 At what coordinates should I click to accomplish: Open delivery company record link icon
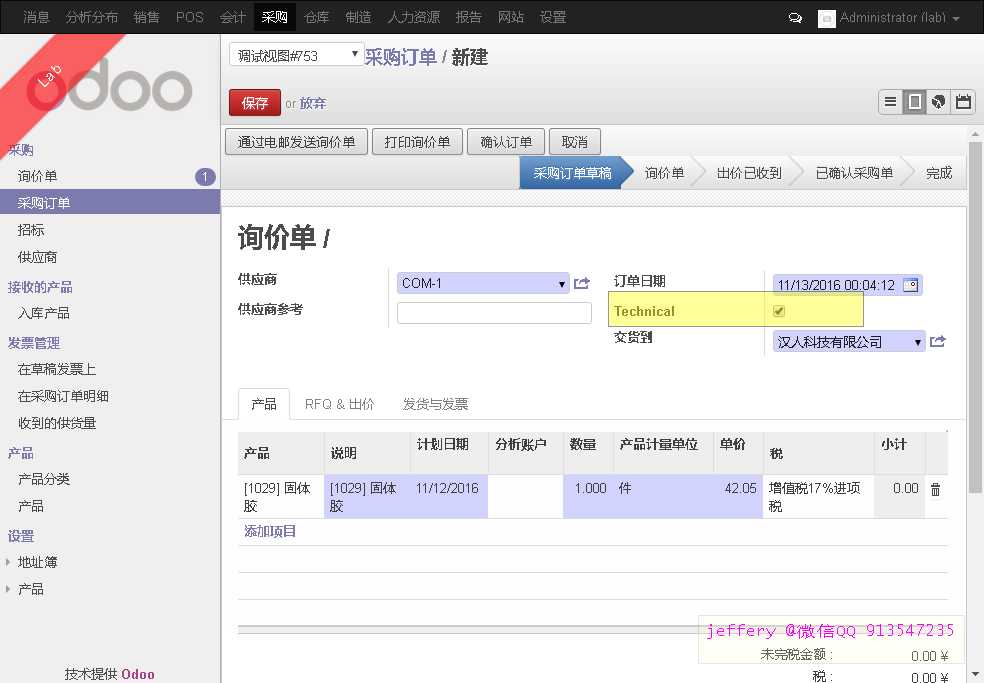coord(938,342)
